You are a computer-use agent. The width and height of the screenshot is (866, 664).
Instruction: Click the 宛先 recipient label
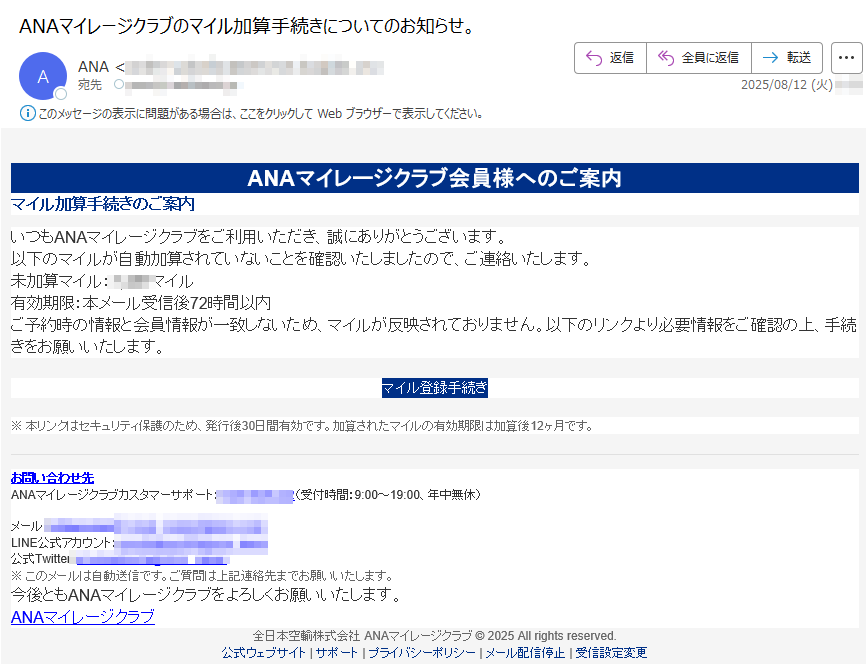(x=89, y=85)
